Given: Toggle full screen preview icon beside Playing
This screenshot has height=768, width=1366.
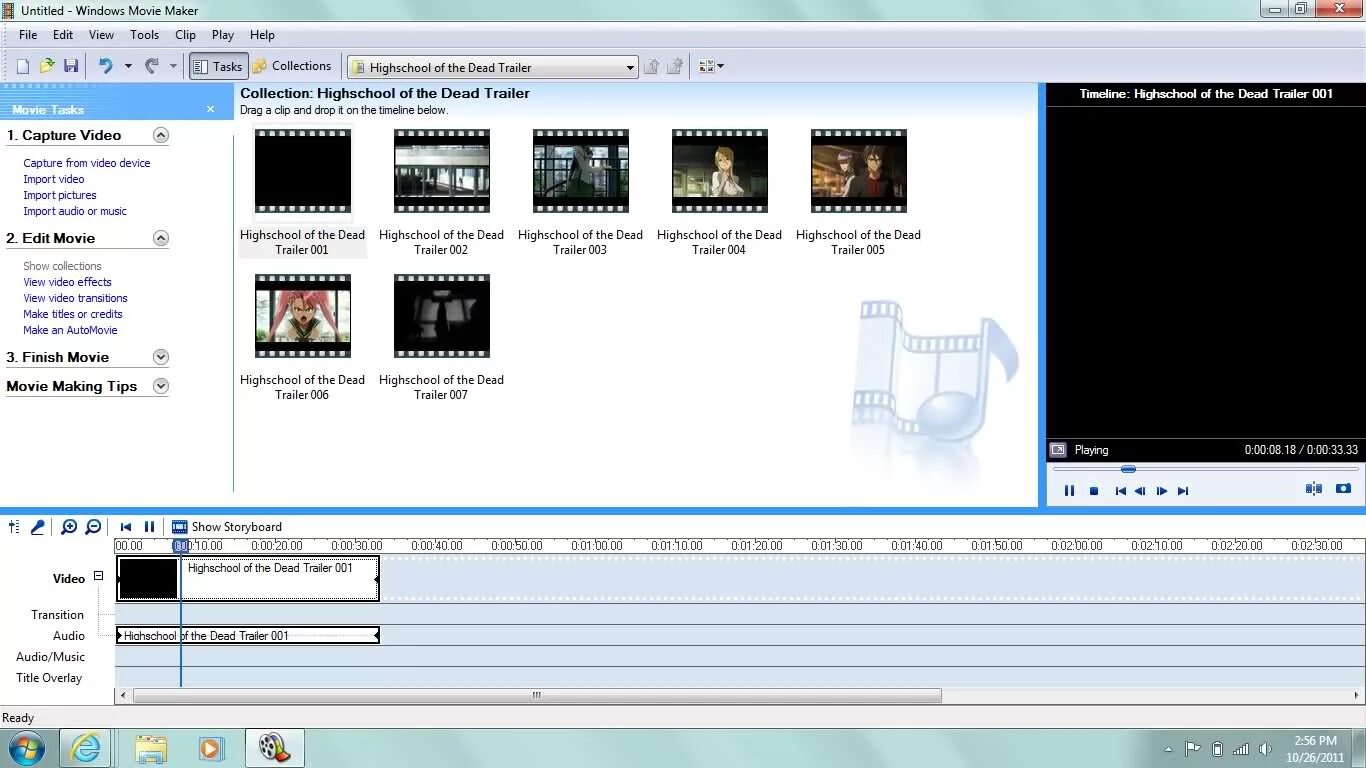Looking at the screenshot, I should tap(1057, 450).
